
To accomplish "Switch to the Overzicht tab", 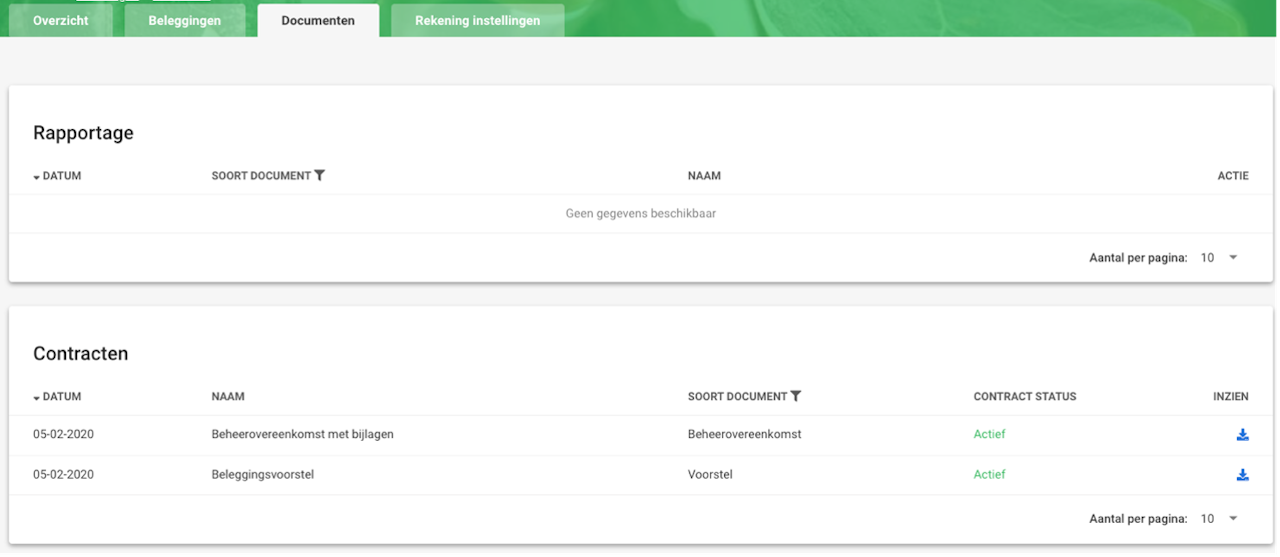I will (x=60, y=21).
